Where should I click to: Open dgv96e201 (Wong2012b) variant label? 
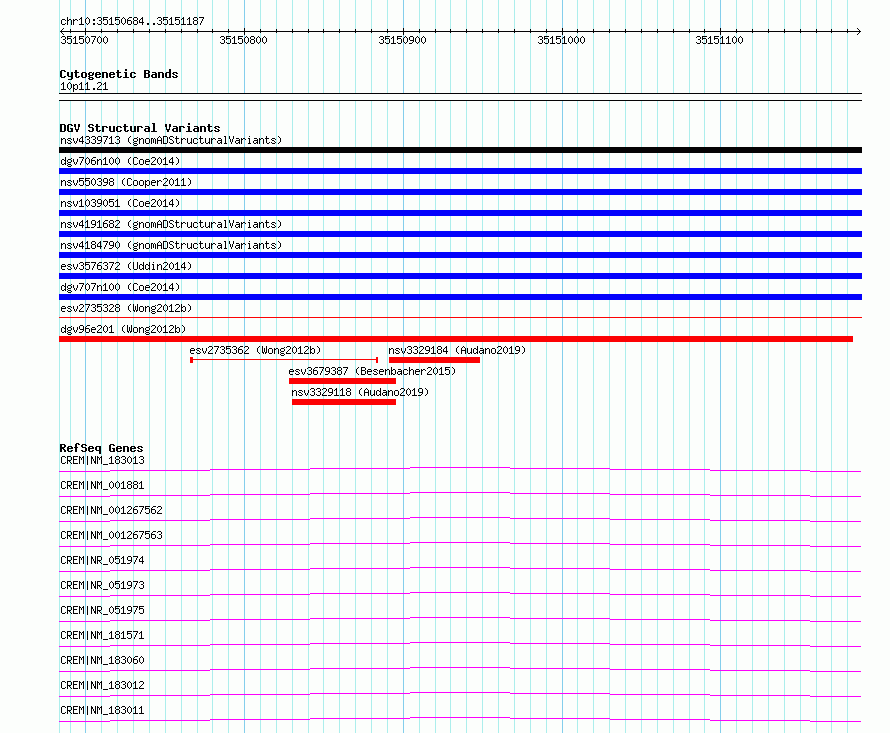tap(123, 329)
